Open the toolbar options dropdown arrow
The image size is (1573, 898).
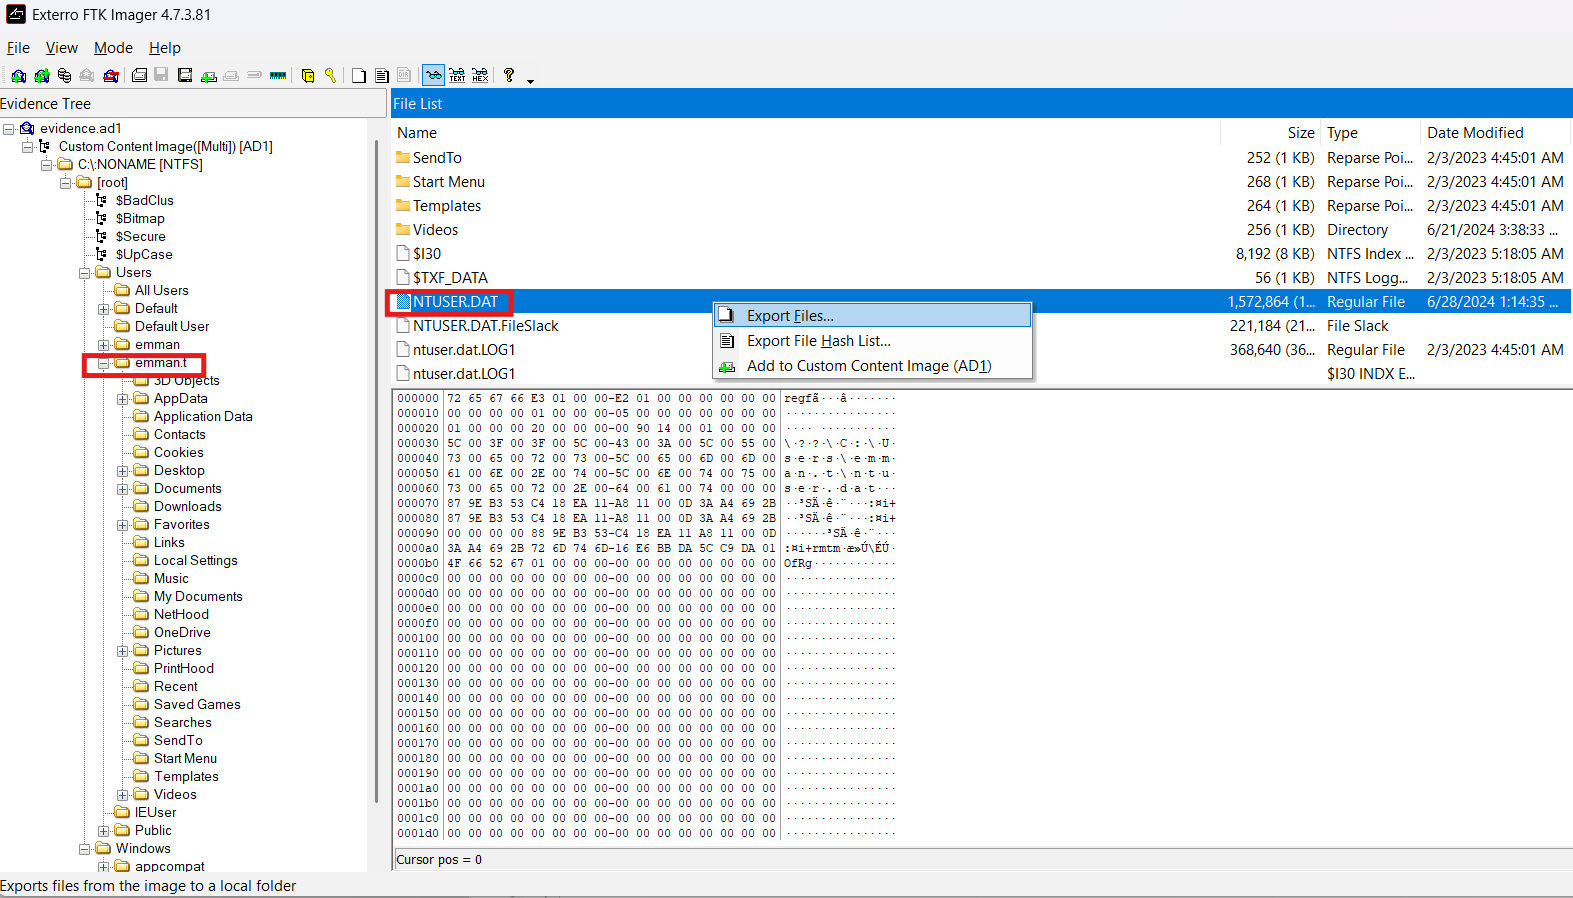pos(530,80)
